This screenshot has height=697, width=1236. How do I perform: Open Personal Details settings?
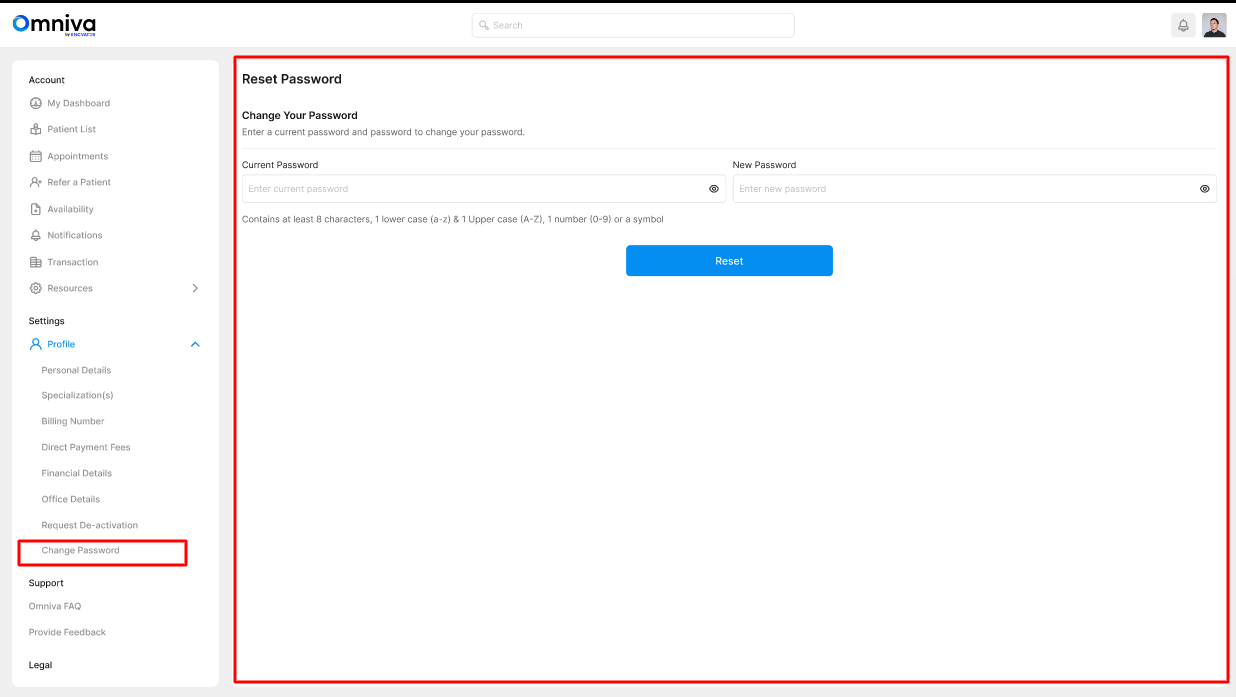76,370
